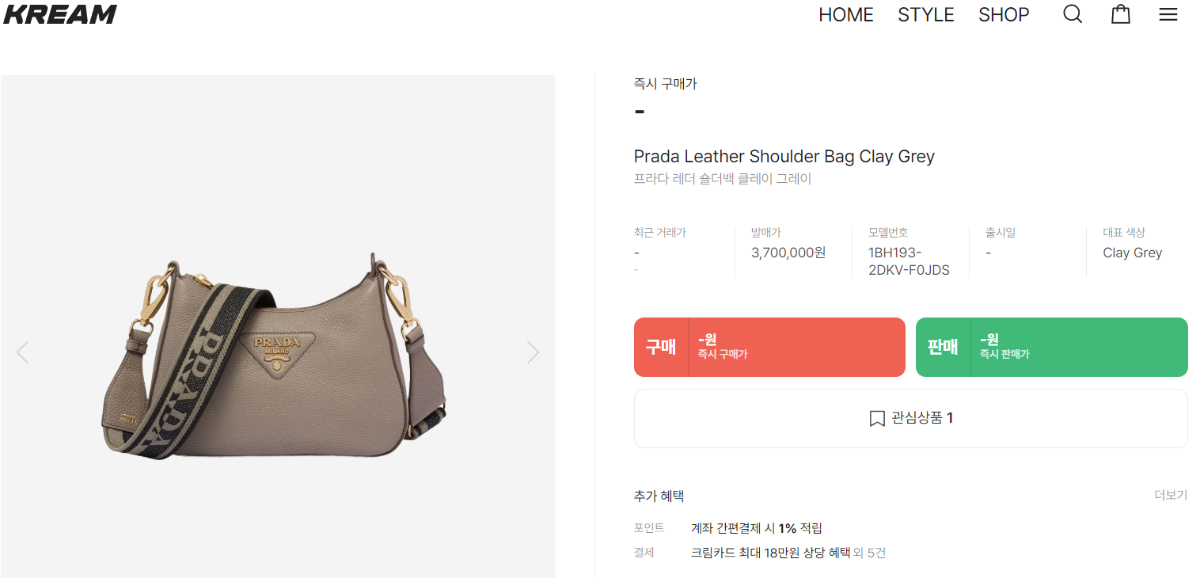Click the green 판매 sell button
This screenshot has width=1200, height=578.
1052,347
